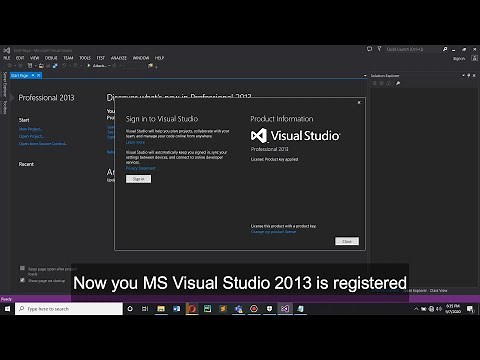Click the notifications filter flag icon
The height and width of the screenshot is (360, 480).
pyautogui.click(x=379, y=49)
